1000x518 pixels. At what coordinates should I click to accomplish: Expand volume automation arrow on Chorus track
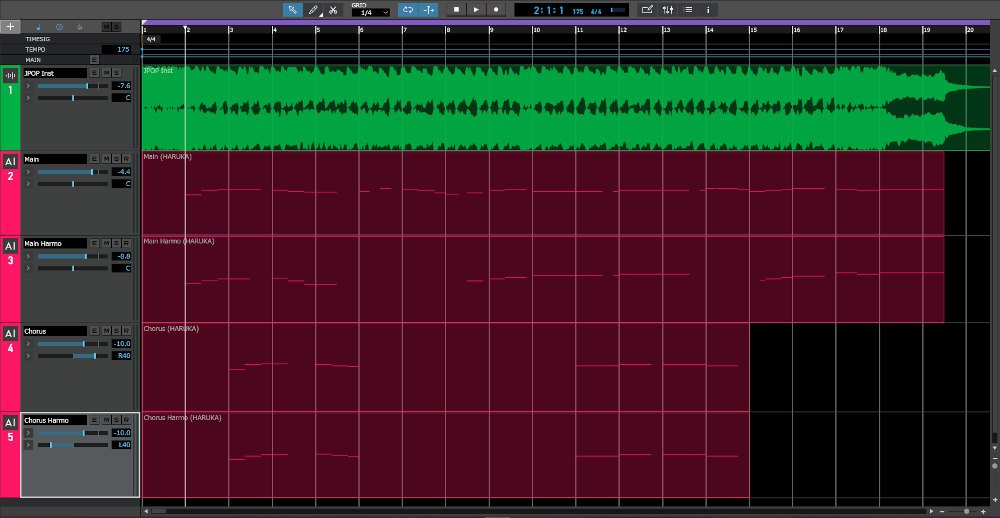point(28,343)
